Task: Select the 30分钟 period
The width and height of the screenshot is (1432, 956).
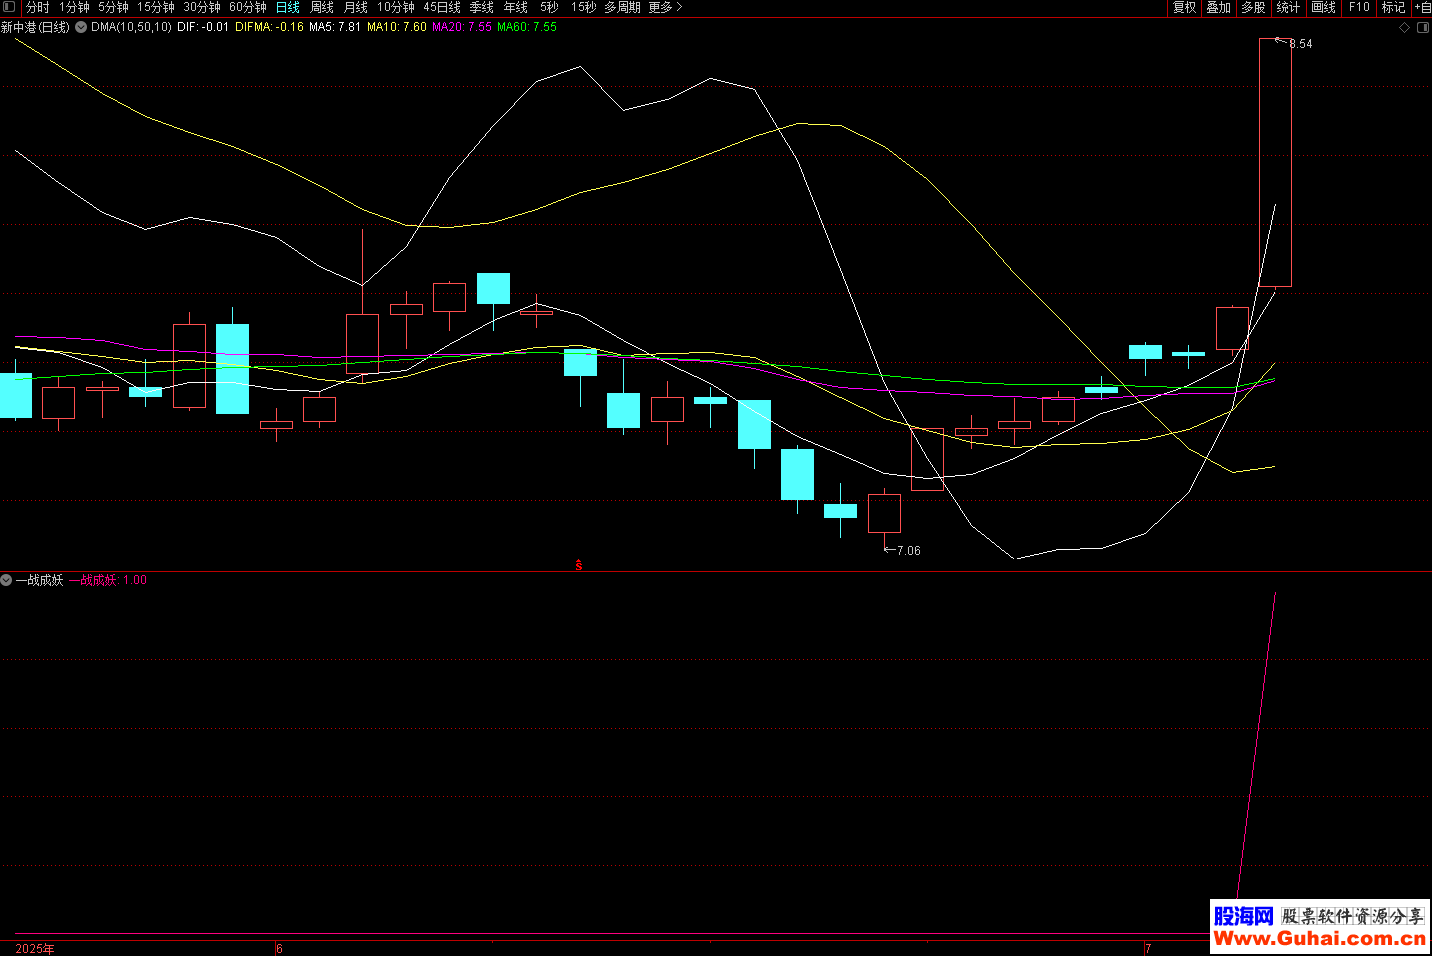Action: [x=202, y=7]
